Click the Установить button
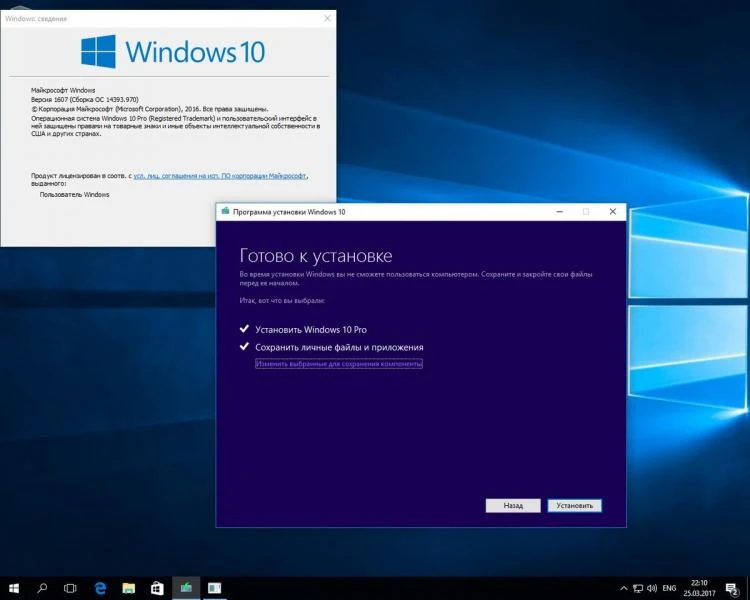Screen dimensions: 750x600 click(x=574, y=505)
